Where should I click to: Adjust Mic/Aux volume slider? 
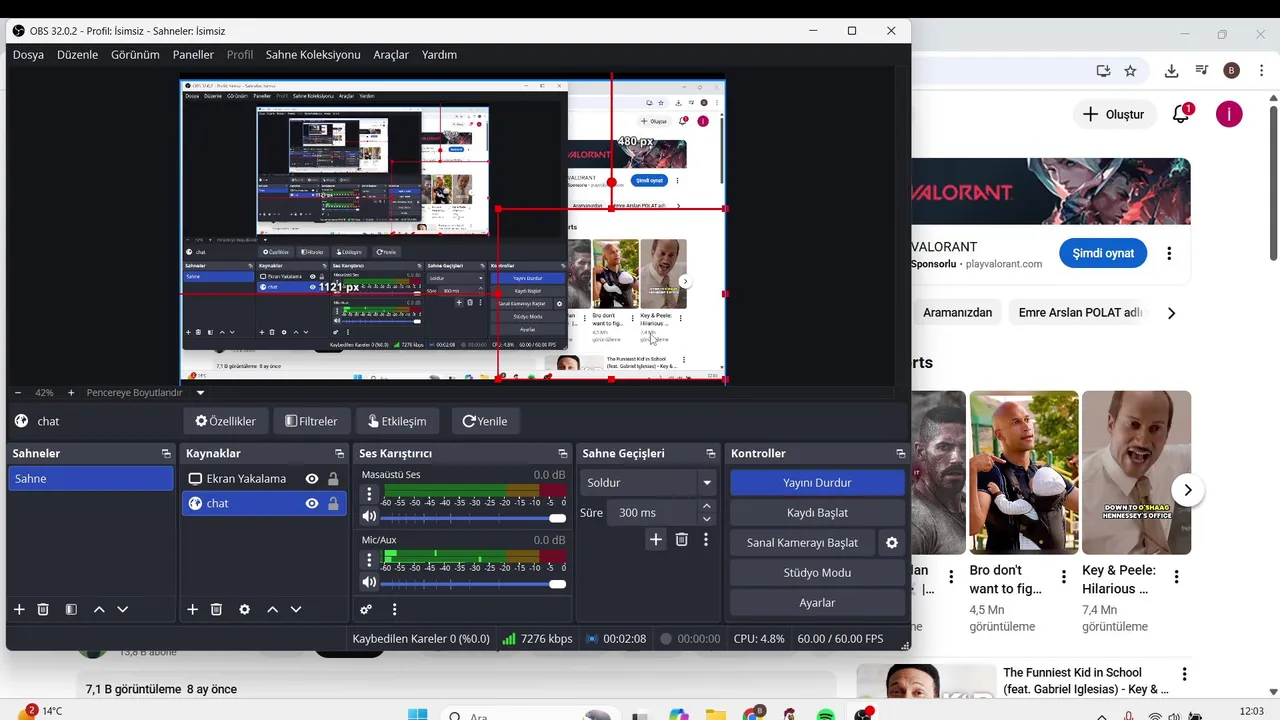point(473,584)
